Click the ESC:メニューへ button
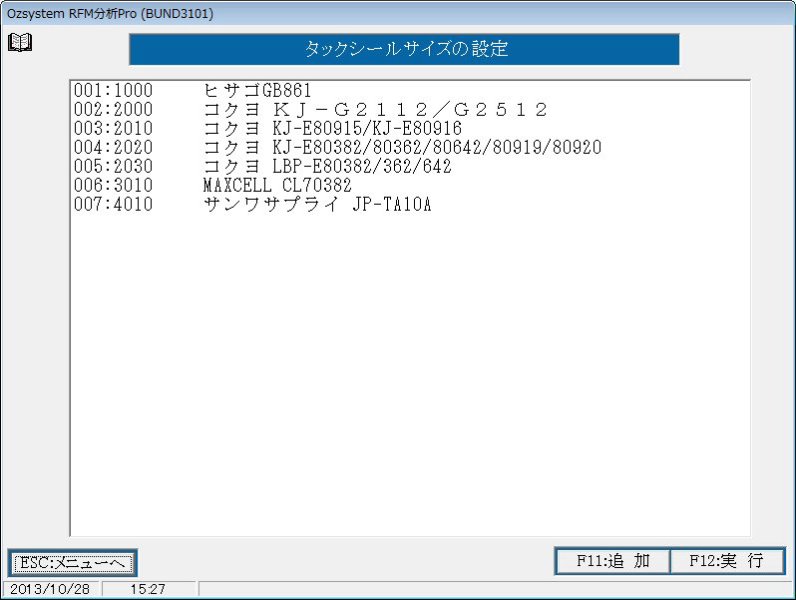The width and height of the screenshot is (796, 600). click(73, 562)
